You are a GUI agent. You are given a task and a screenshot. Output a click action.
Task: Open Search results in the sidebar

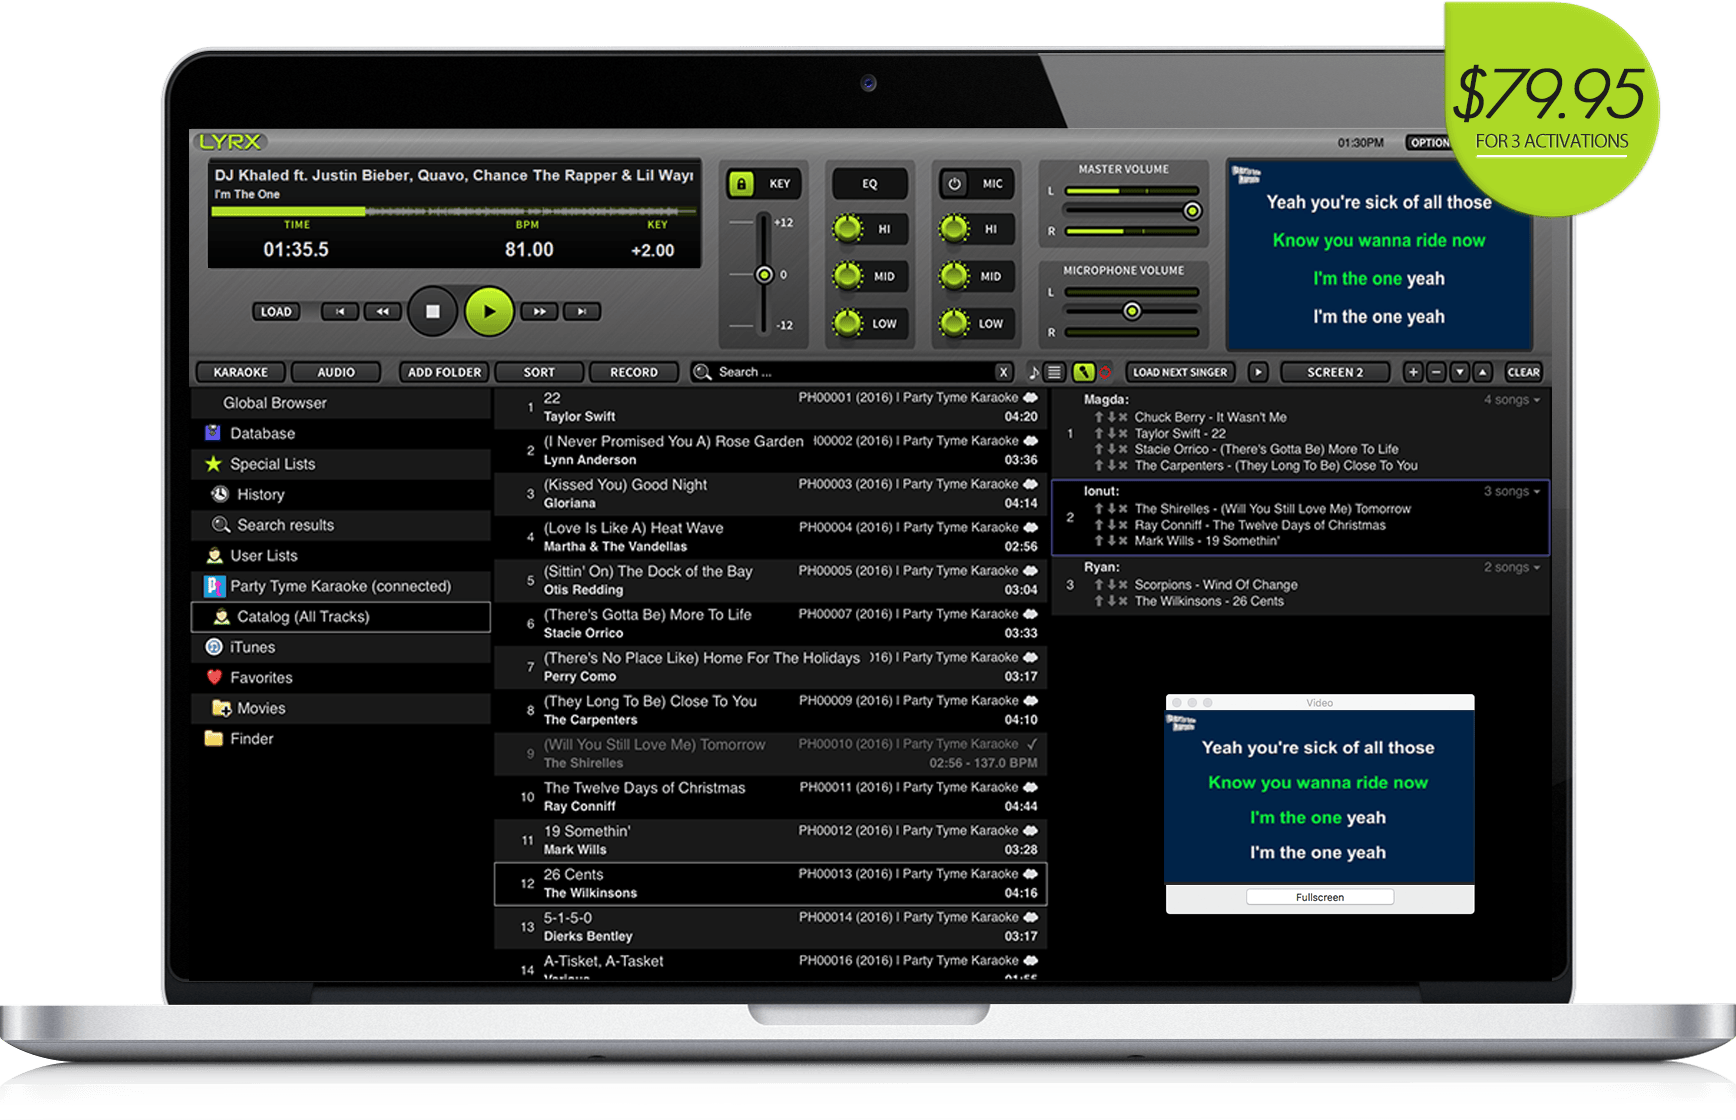(x=341, y=525)
